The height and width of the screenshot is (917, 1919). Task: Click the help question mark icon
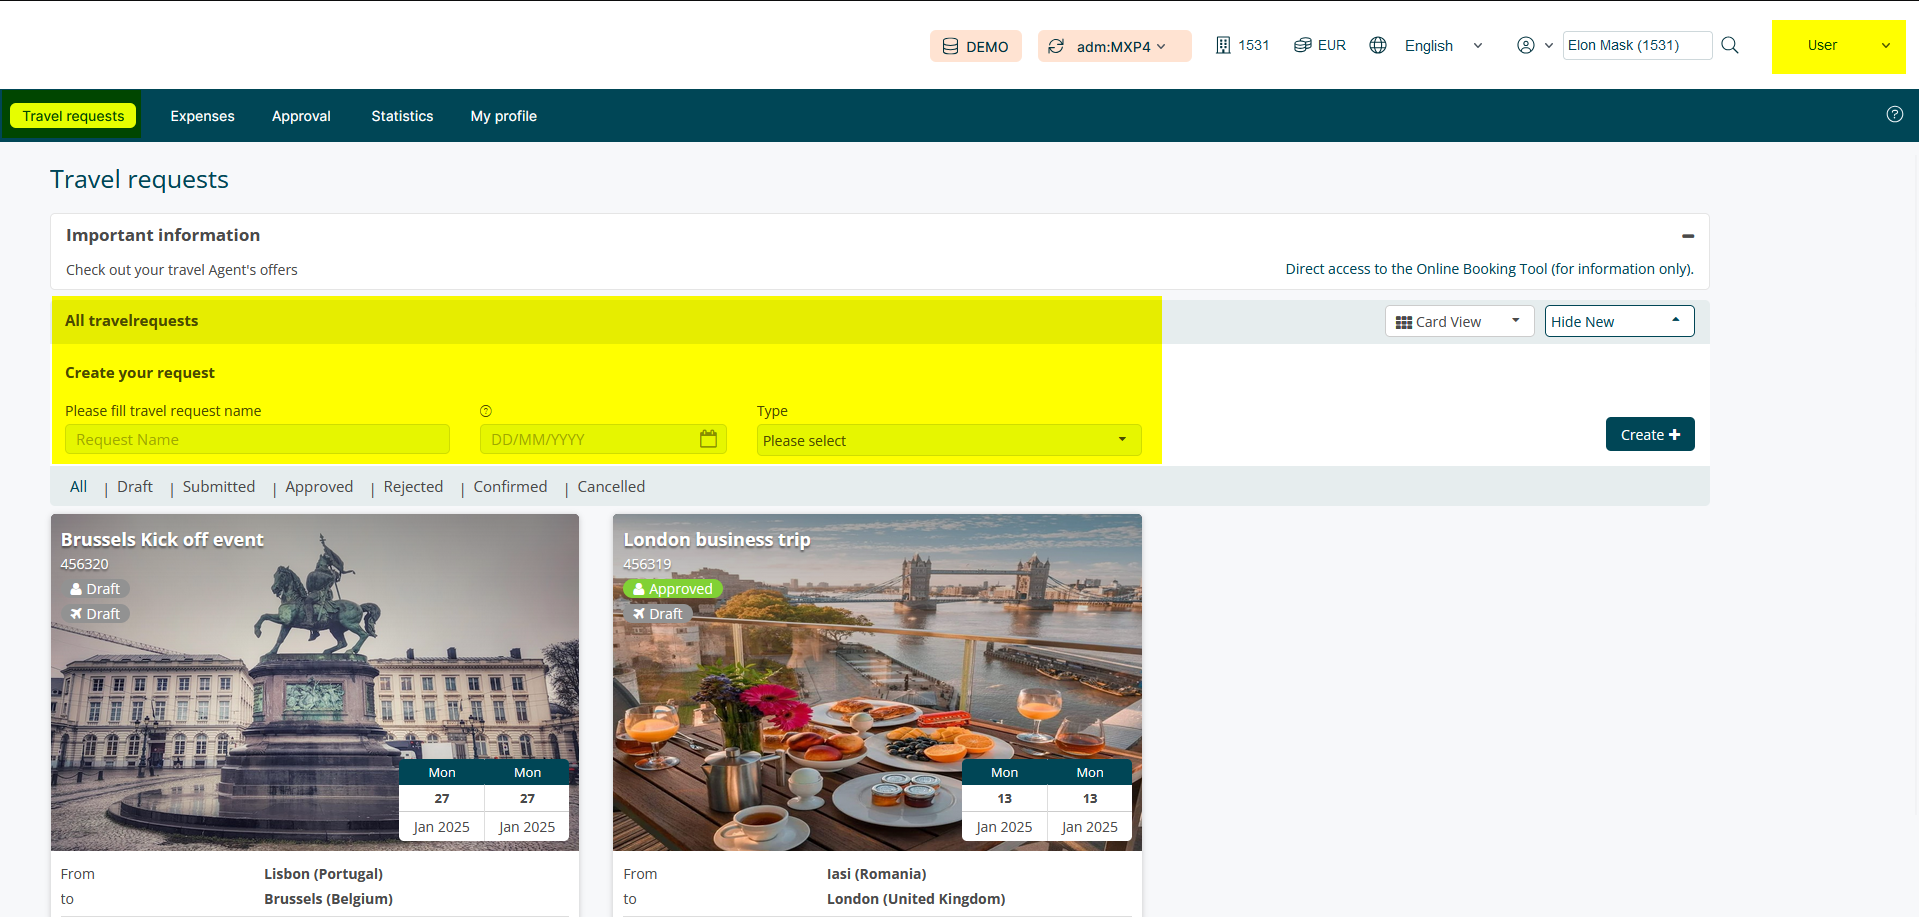point(1894,115)
